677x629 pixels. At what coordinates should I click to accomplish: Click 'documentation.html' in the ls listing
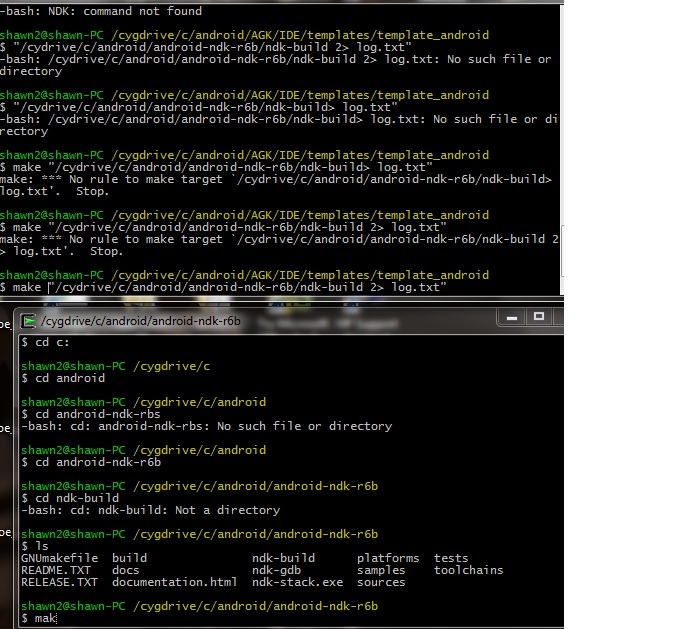[174, 582]
